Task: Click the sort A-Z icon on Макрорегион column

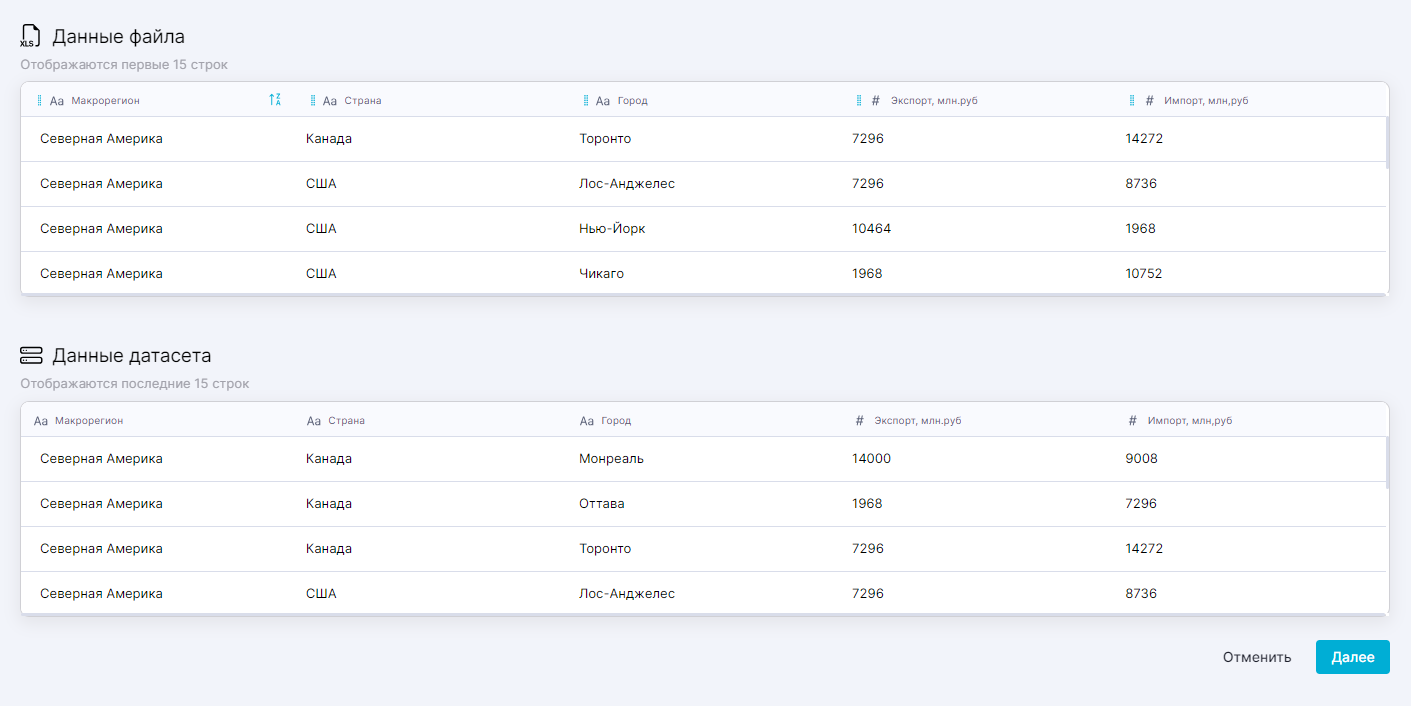Action: coord(275,100)
